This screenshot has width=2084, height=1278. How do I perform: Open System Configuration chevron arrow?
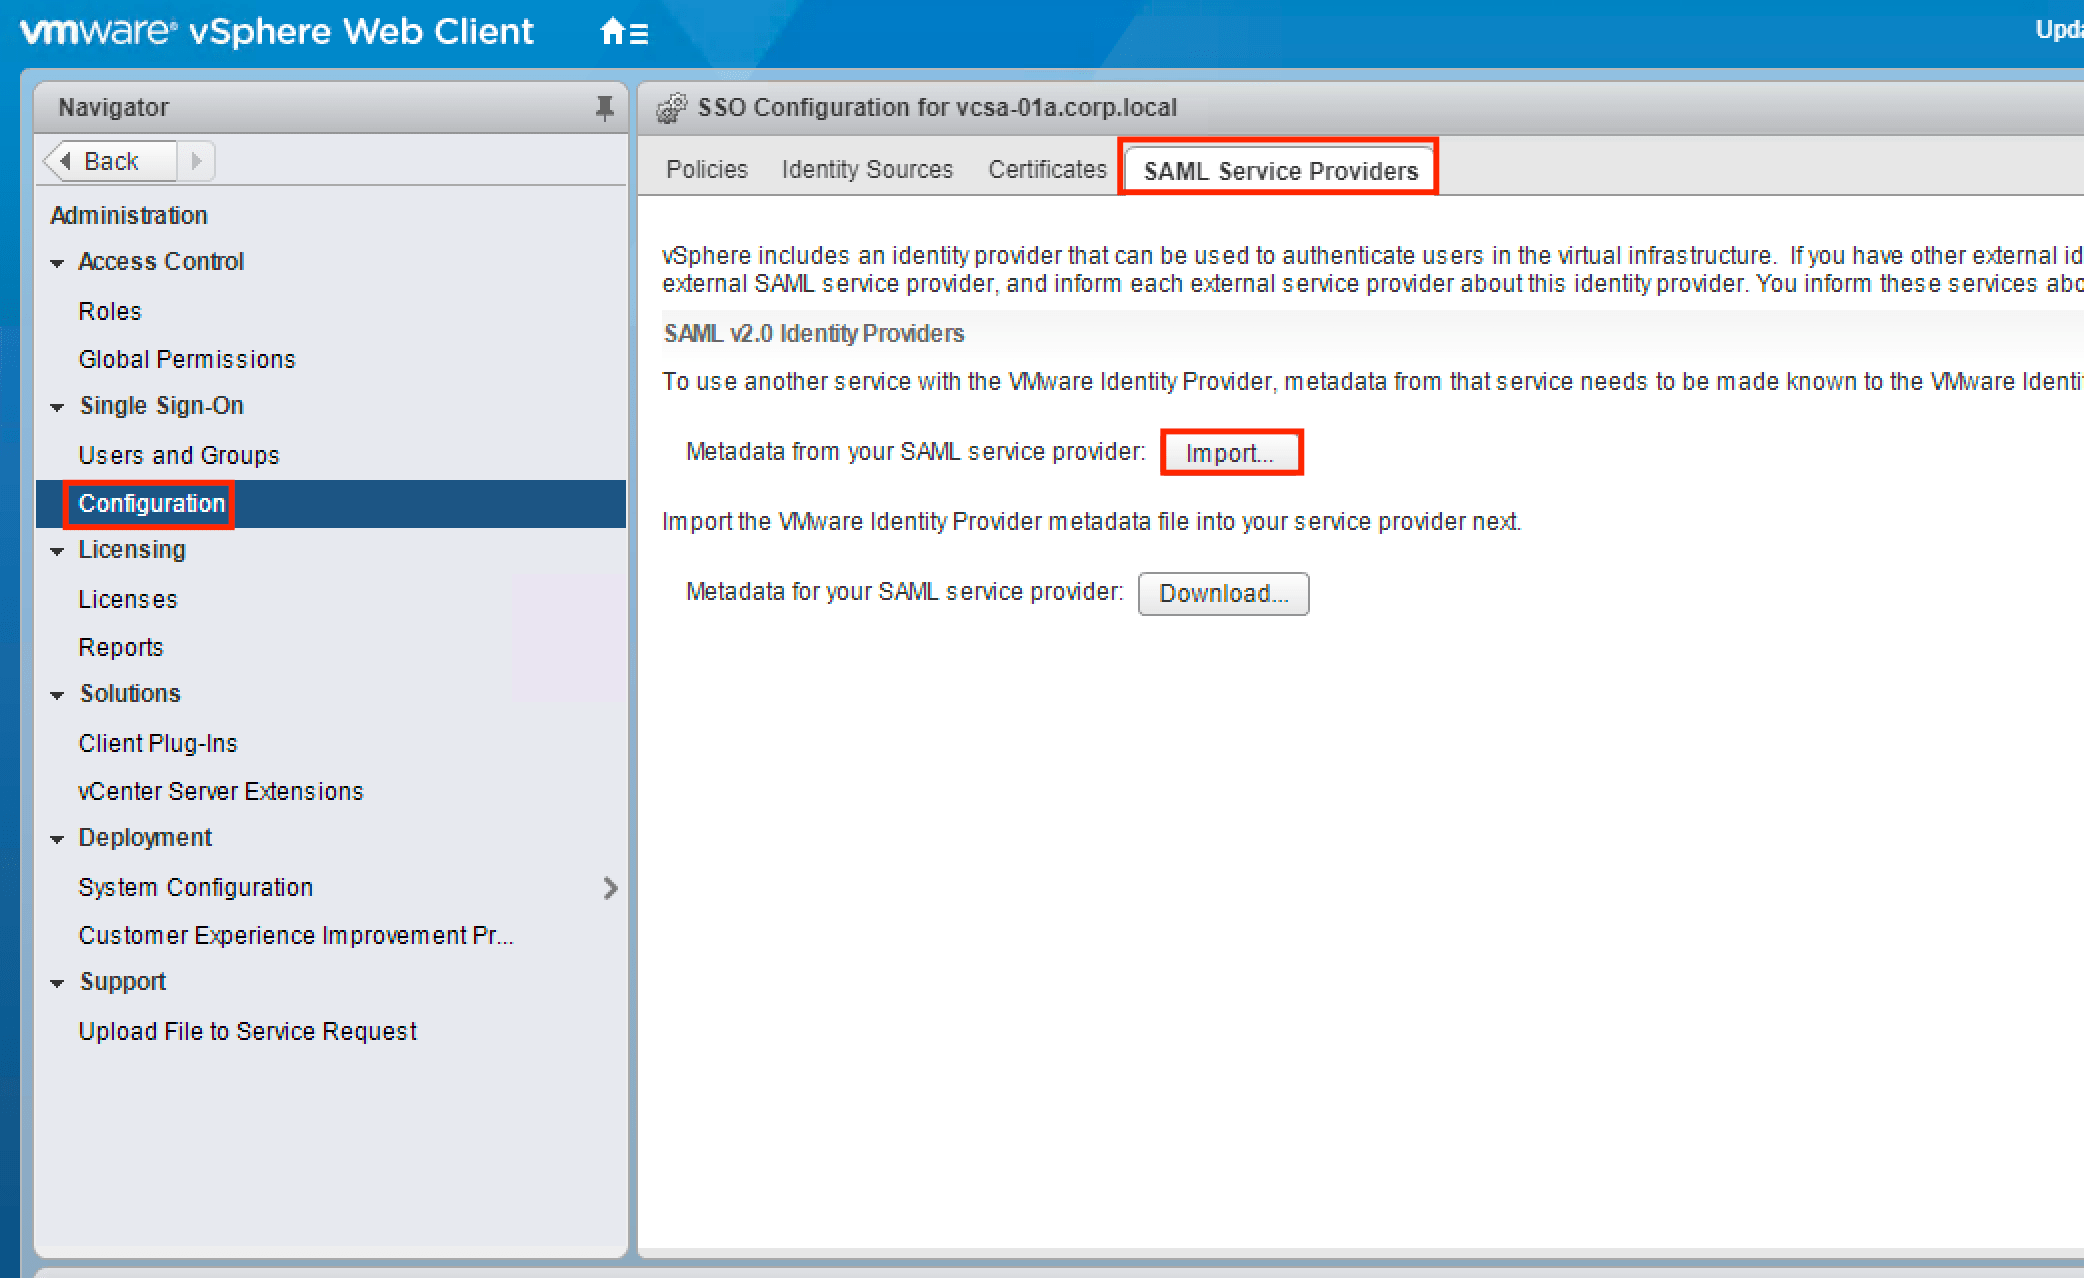(x=610, y=888)
